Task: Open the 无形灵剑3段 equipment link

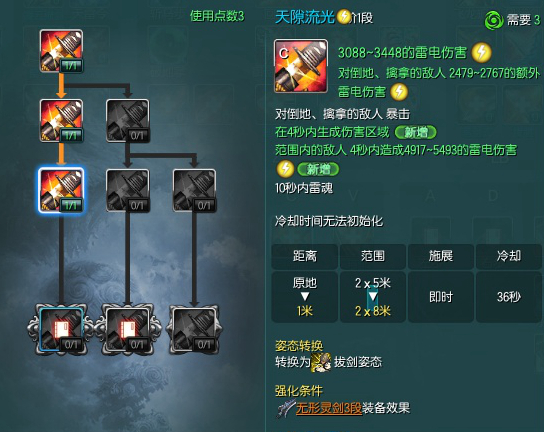Action: point(329,408)
